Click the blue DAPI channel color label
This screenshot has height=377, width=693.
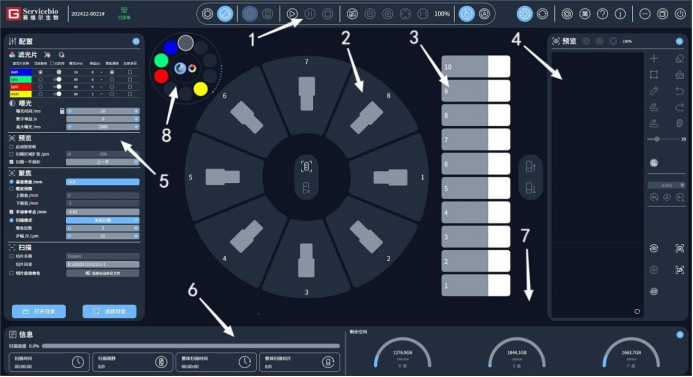[x=21, y=72]
